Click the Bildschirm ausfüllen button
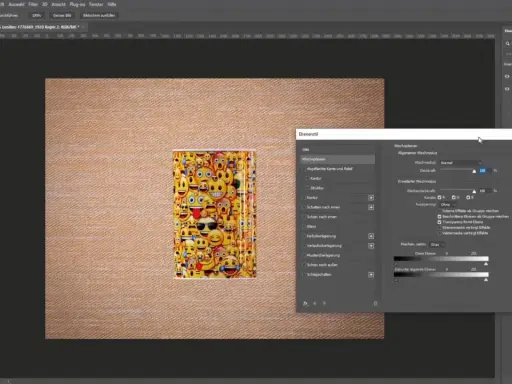 click(x=99, y=15)
